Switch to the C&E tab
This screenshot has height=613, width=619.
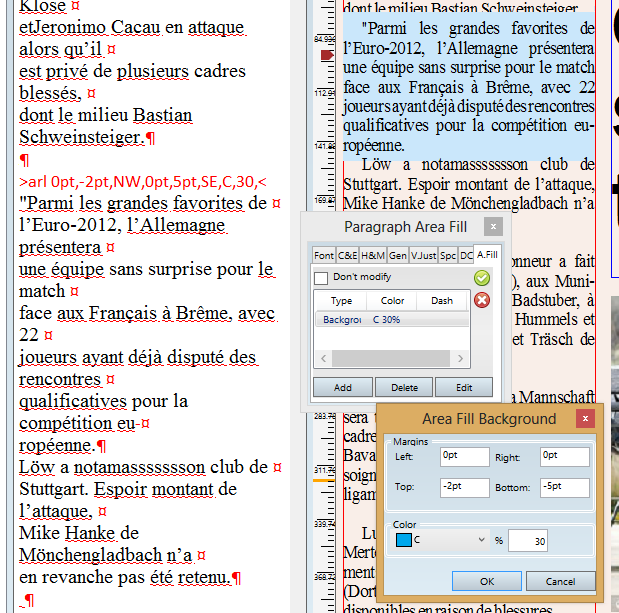click(347, 256)
